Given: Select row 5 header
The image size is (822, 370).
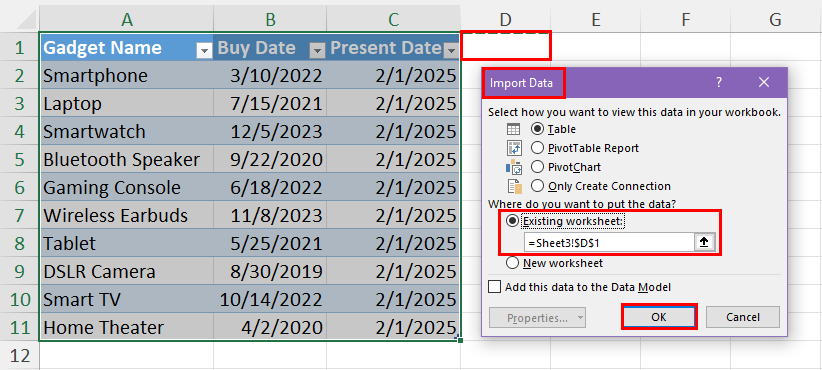Looking at the screenshot, I should (x=19, y=159).
